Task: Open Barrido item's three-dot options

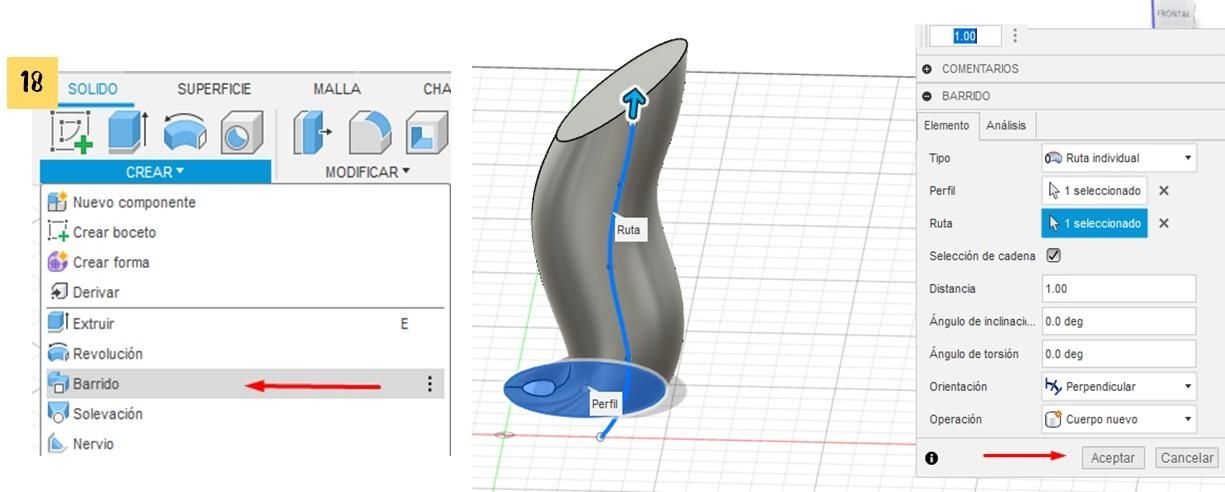Action: click(430, 383)
